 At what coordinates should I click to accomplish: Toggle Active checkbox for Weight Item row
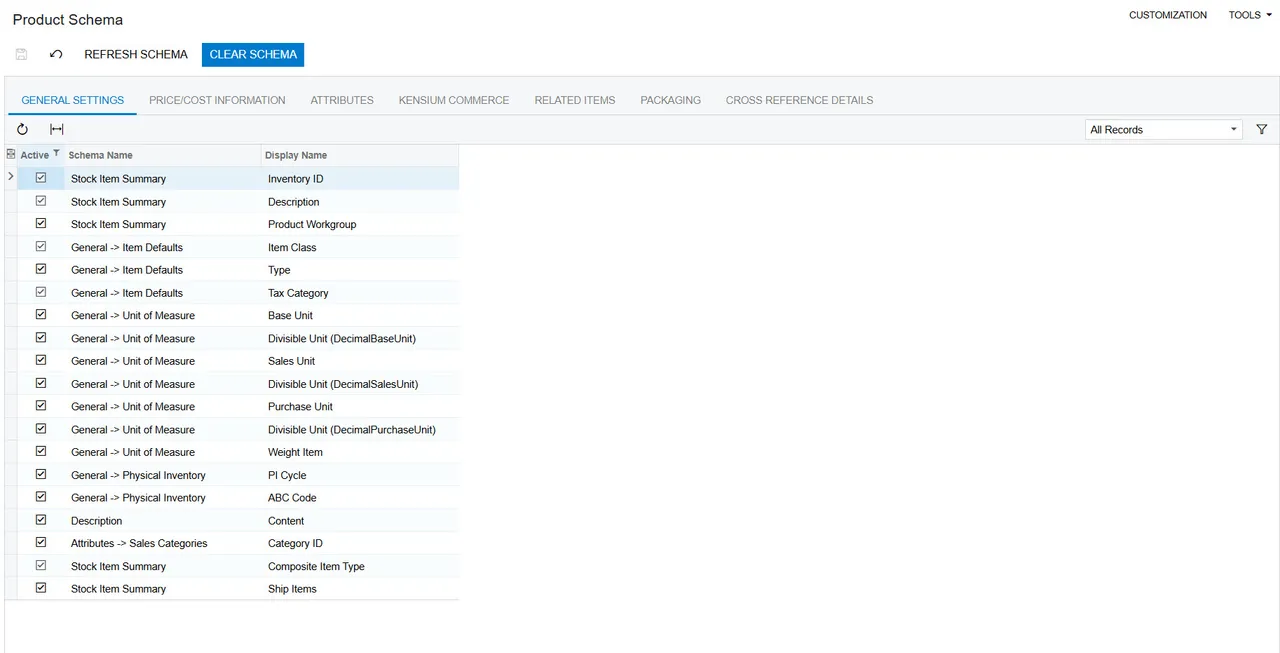41,452
